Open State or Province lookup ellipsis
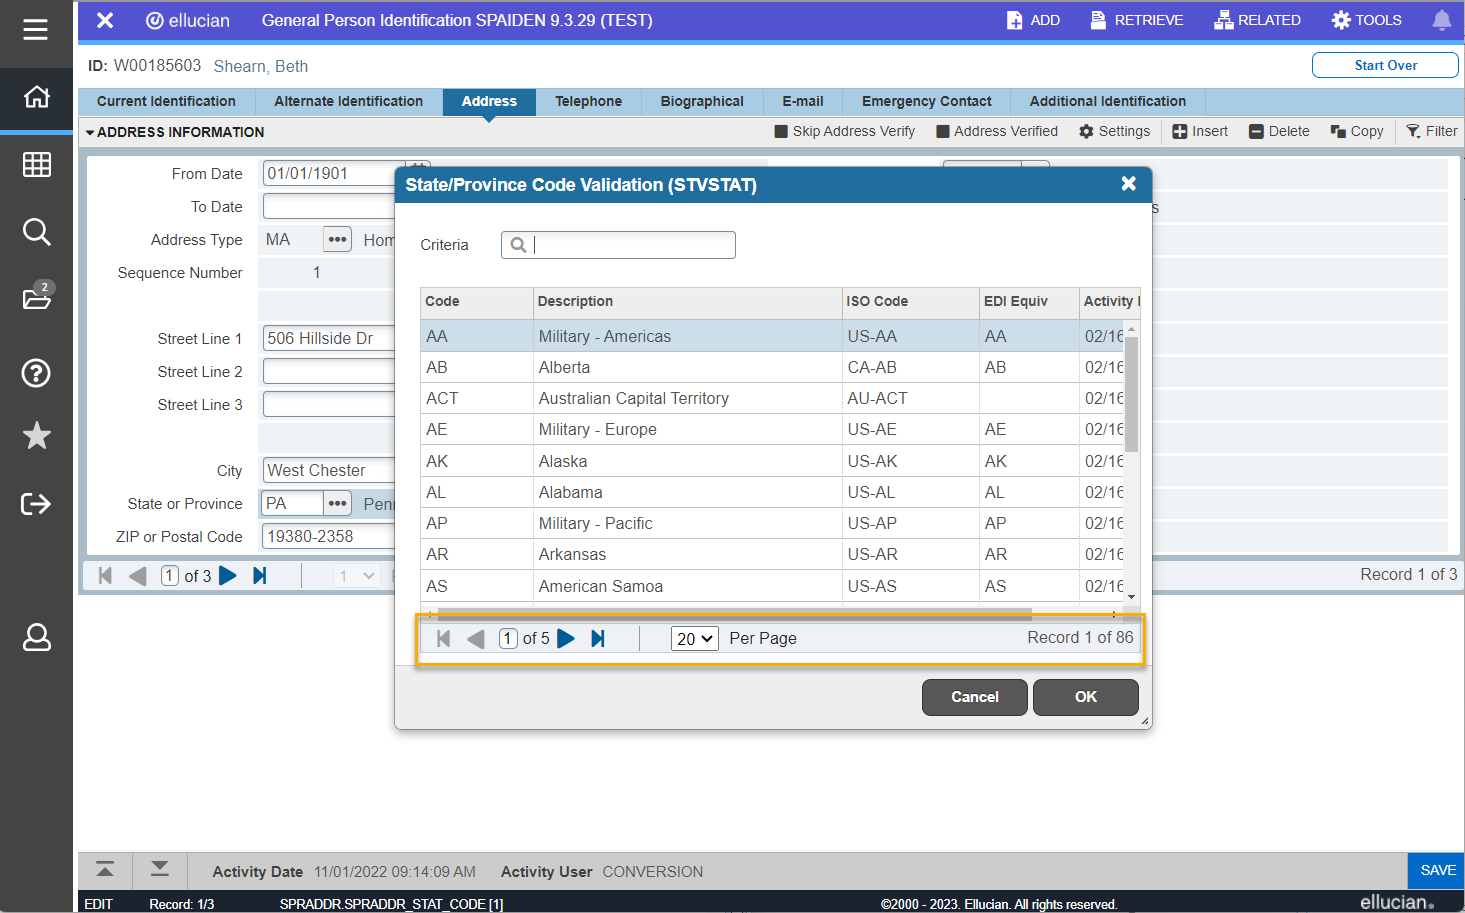1465x913 pixels. (x=337, y=504)
